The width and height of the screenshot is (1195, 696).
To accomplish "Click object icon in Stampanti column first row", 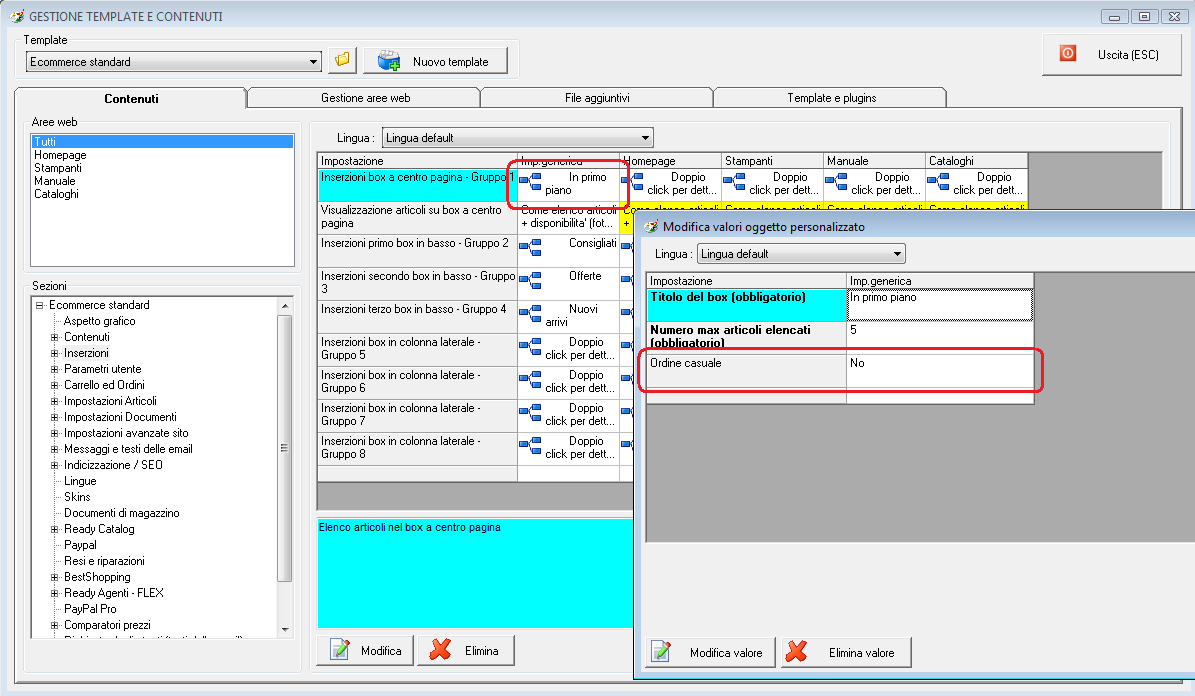I will (735, 181).
